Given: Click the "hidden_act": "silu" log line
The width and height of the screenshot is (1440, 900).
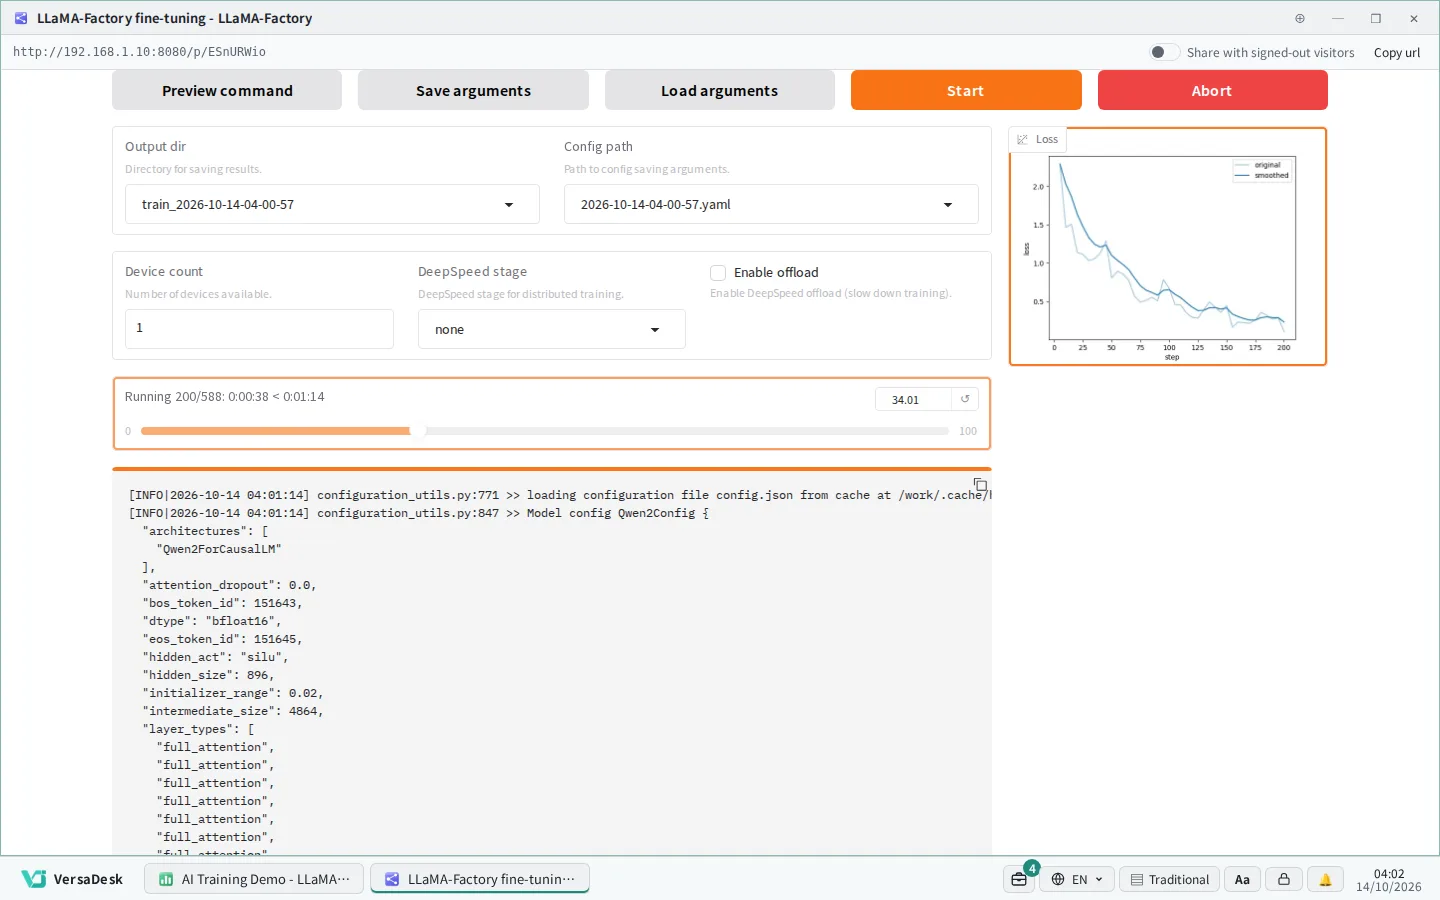Looking at the screenshot, I should pyautogui.click(x=215, y=657).
